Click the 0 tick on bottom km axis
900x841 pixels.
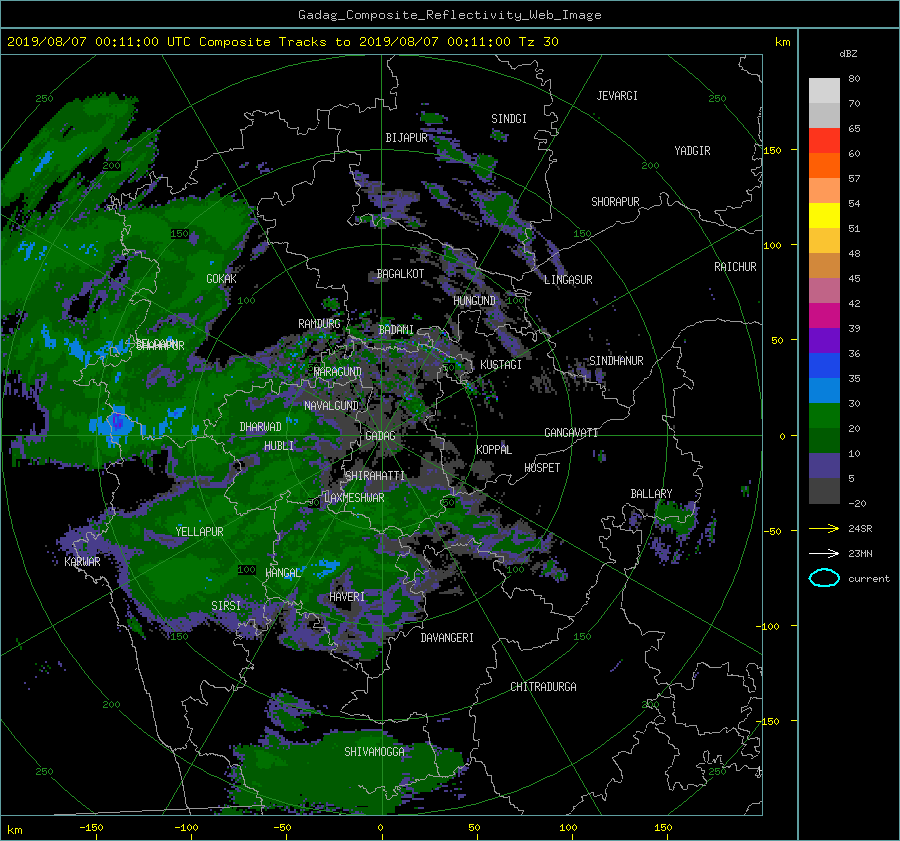point(380,828)
